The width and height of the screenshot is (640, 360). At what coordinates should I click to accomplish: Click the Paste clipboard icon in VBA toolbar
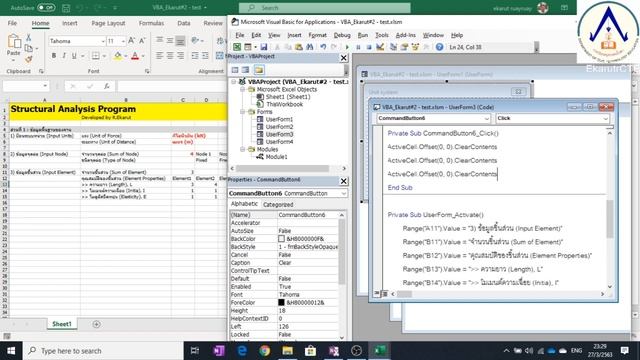pos(299,47)
